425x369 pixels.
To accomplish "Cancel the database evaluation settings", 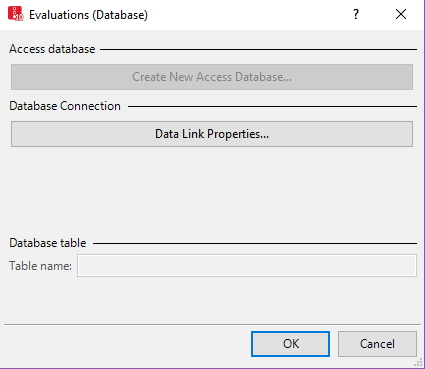I will (377, 344).
